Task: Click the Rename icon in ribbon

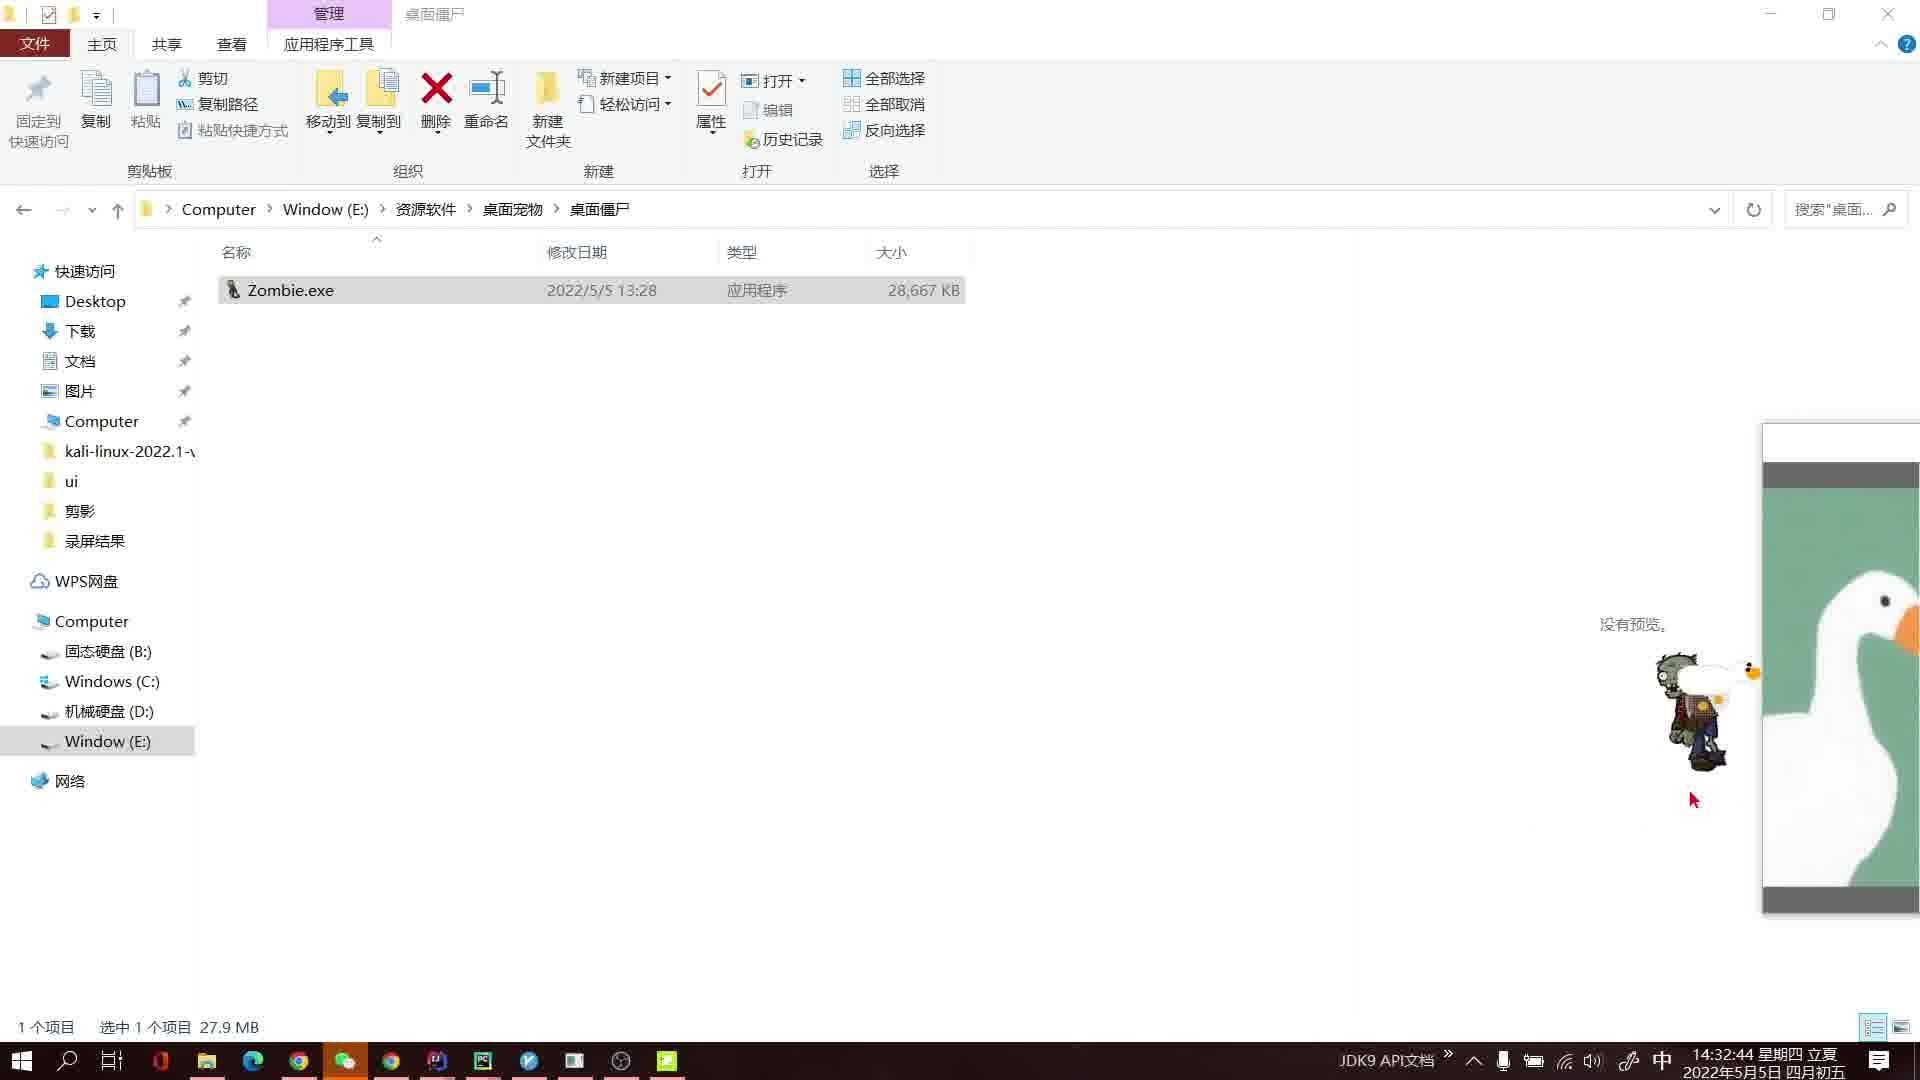Action: click(x=487, y=89)
